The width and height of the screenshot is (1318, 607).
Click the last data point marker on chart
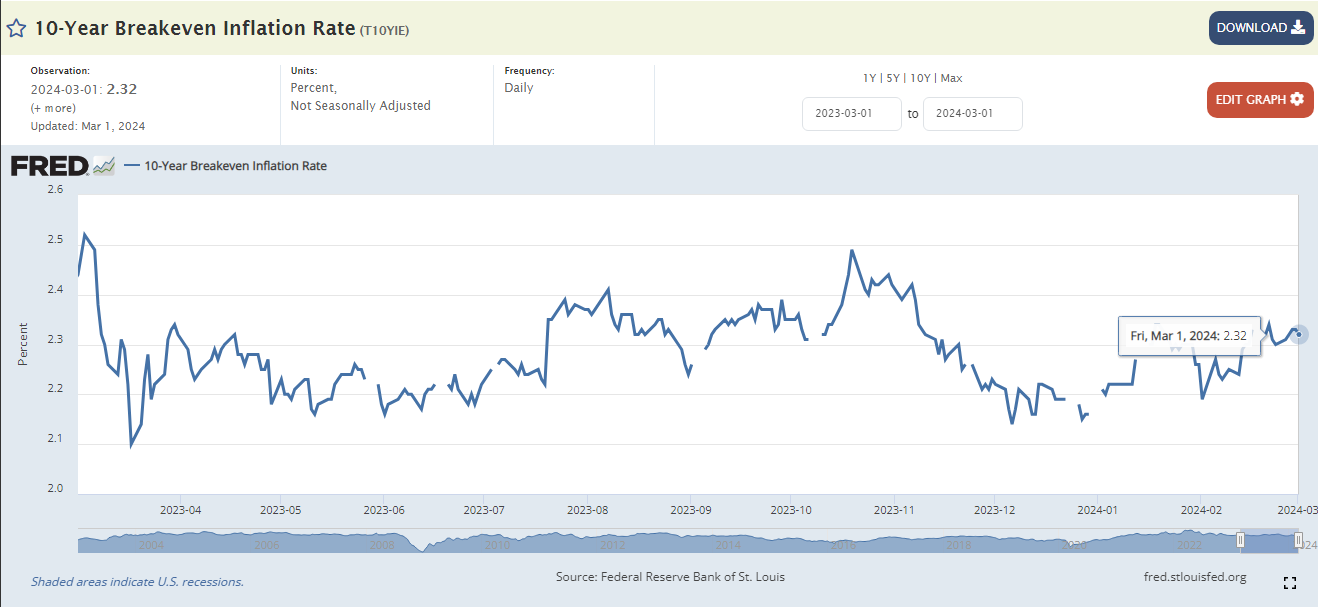(x=1298, y=334)
